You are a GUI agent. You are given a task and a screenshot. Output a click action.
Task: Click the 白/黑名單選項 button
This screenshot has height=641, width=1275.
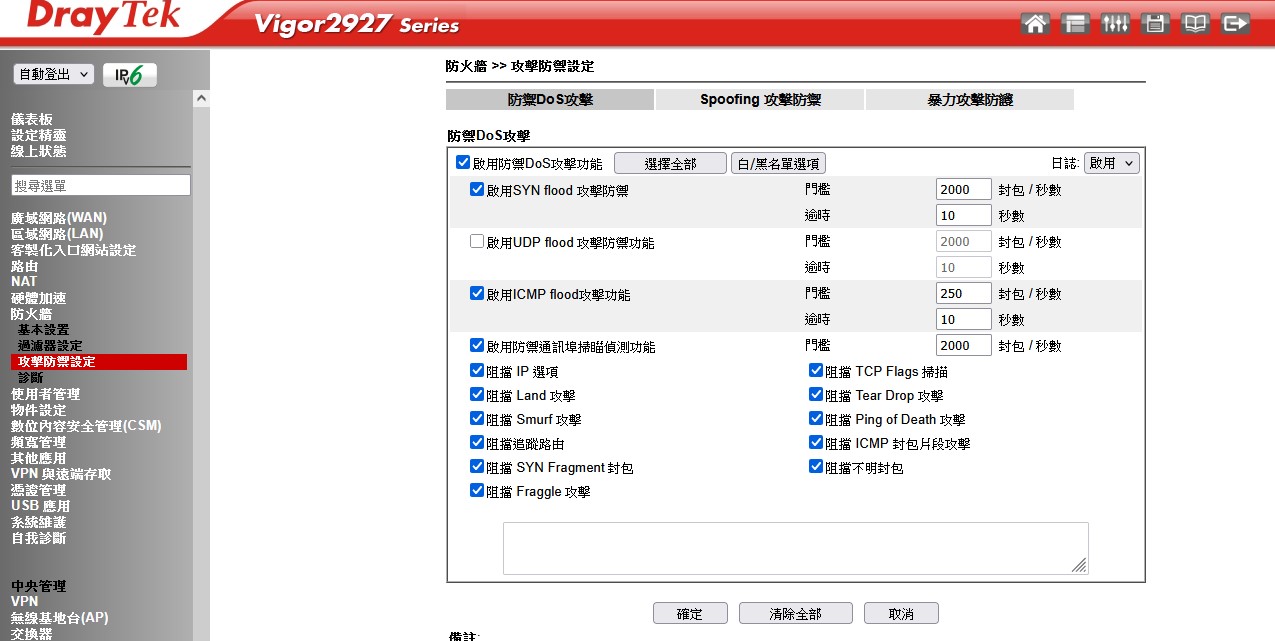click(x=779, y=164)
